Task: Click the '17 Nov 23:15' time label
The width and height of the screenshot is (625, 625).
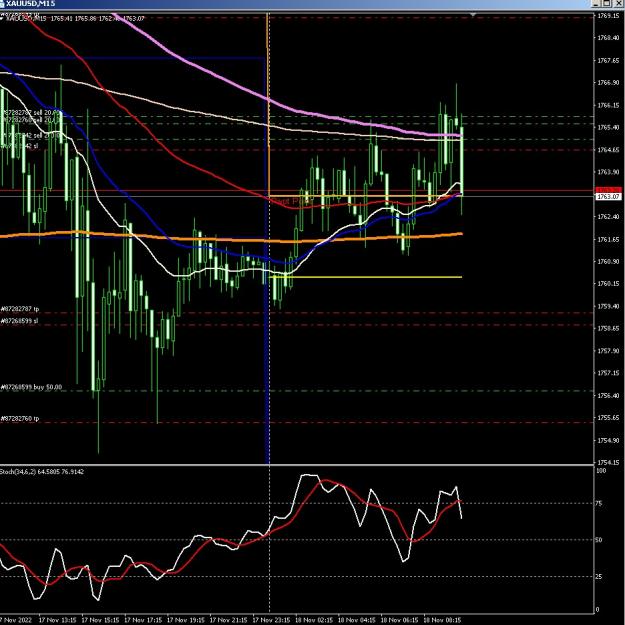Action: point(271,620)
